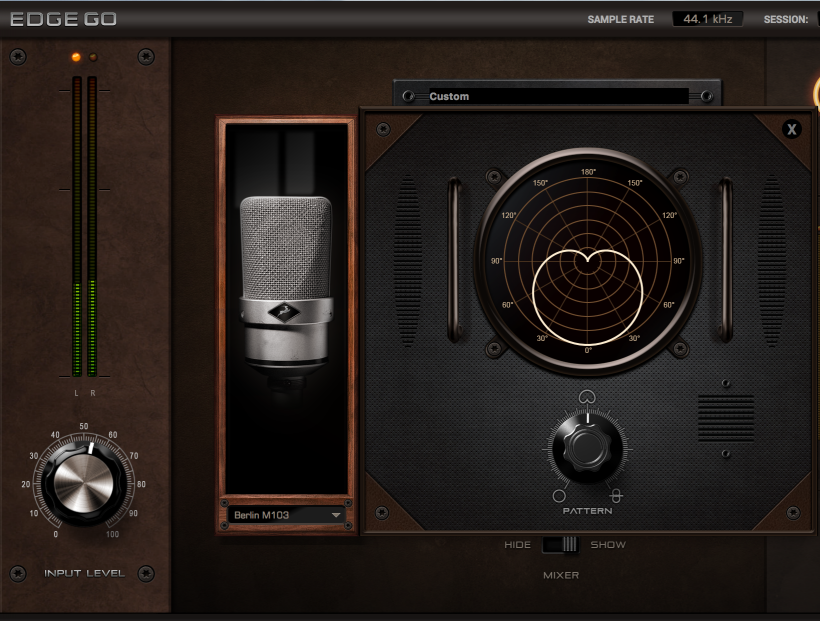820x621 pixels.
Task: Open the Berlin M103 microphone dropdown
Action: coord(287,515)
